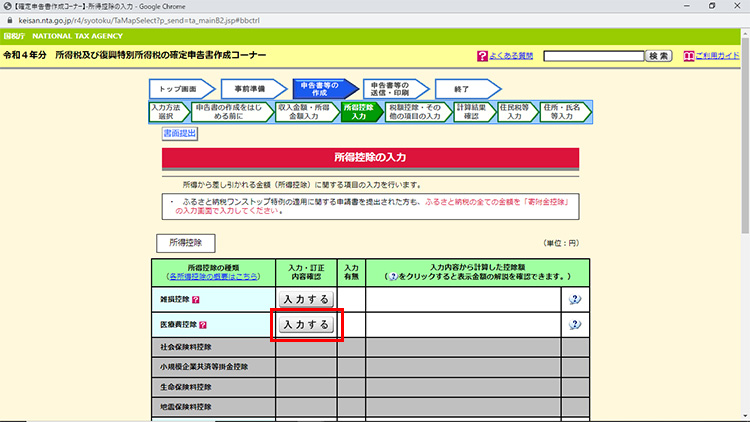Click the help icon beside 医療費控除
The image size is (750, 422).
(x=202, y=325)
